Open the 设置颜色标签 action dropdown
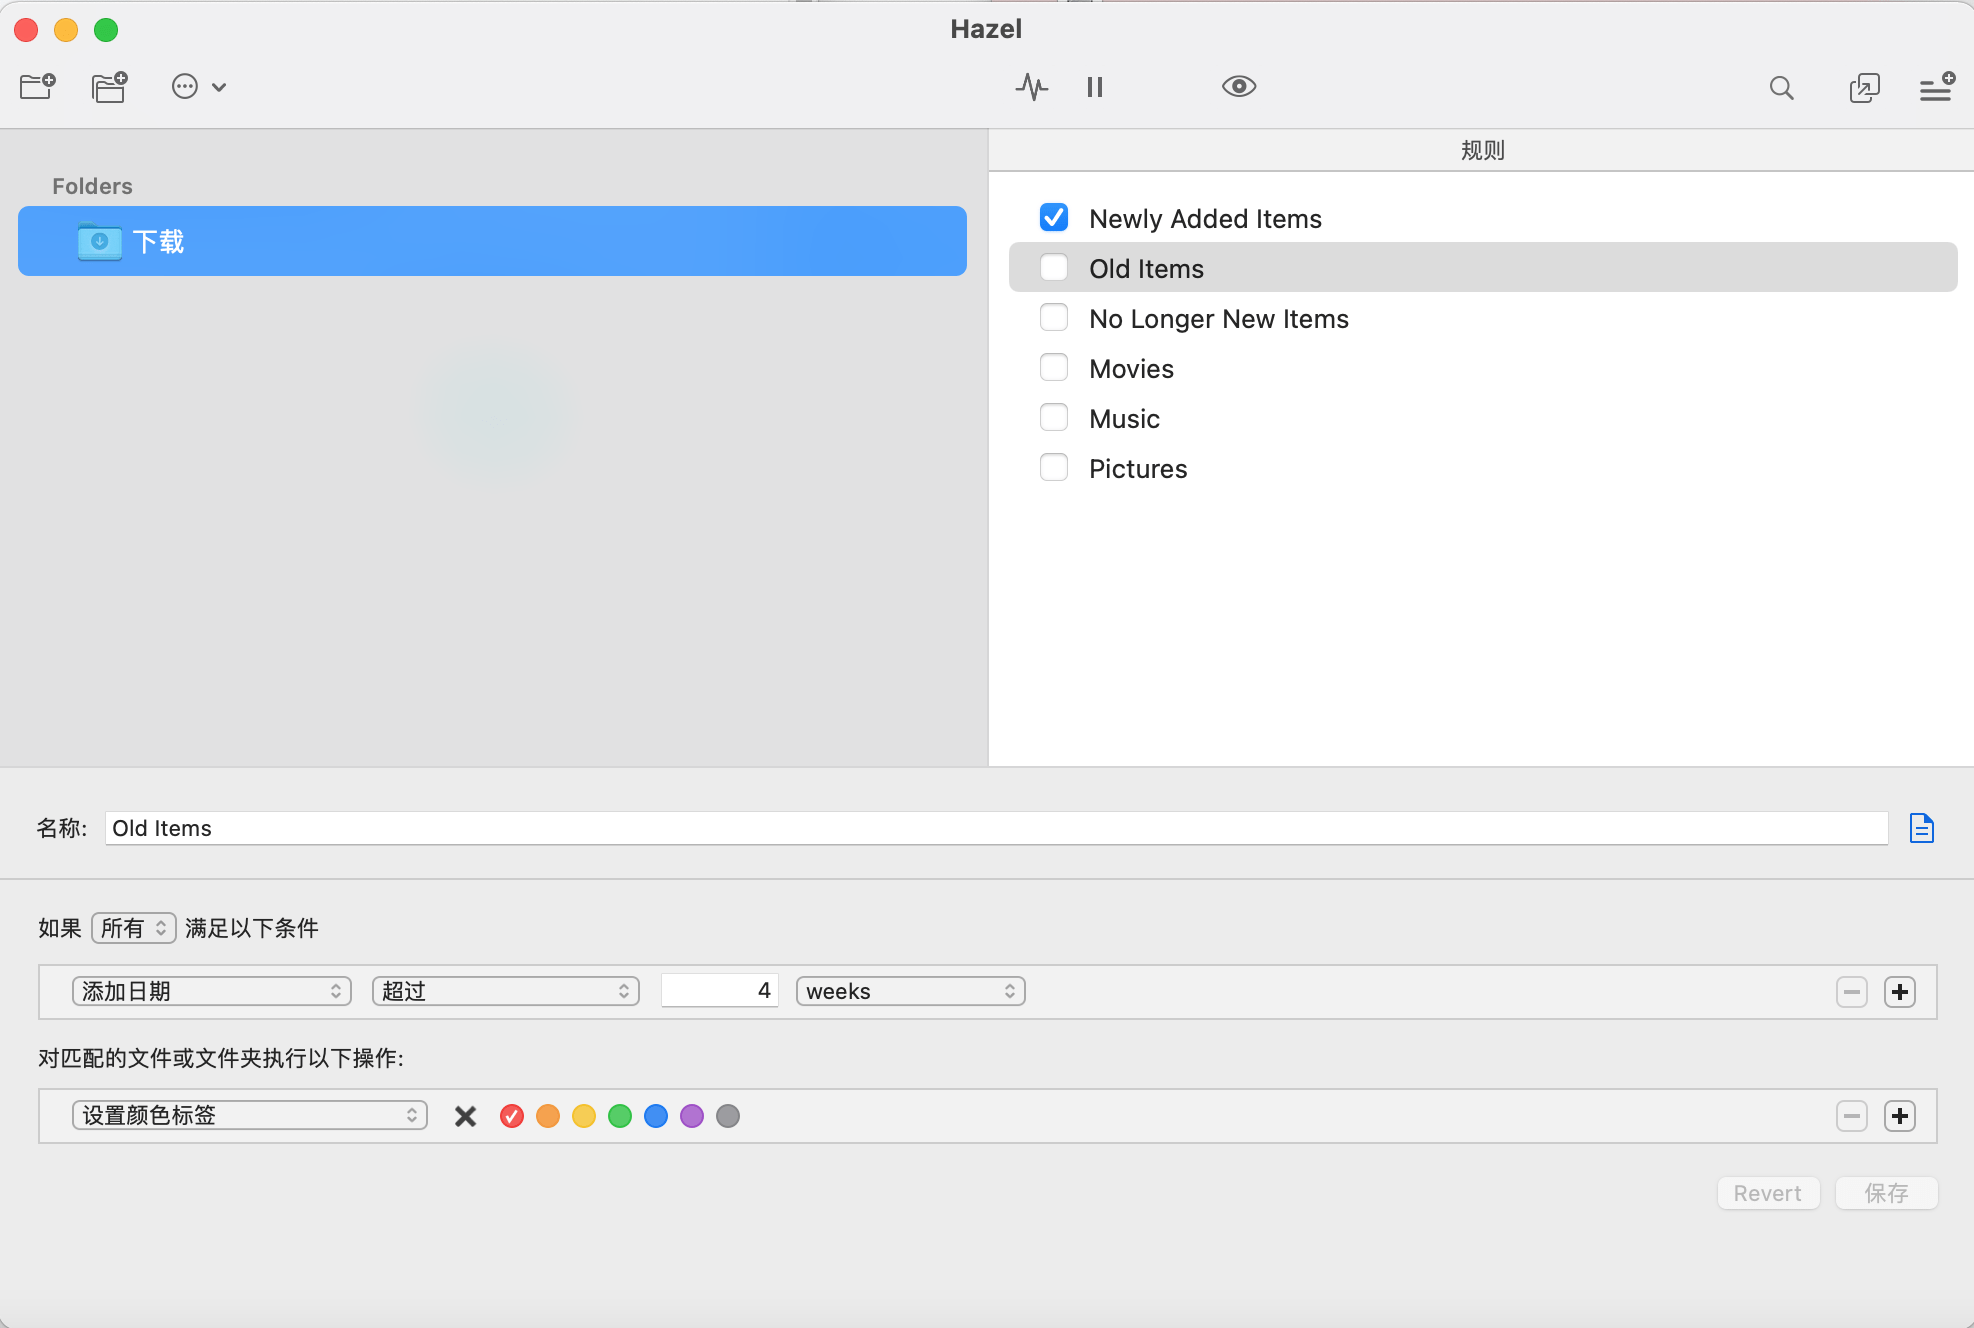The image size is (1974, 1328). (249, 1115)
